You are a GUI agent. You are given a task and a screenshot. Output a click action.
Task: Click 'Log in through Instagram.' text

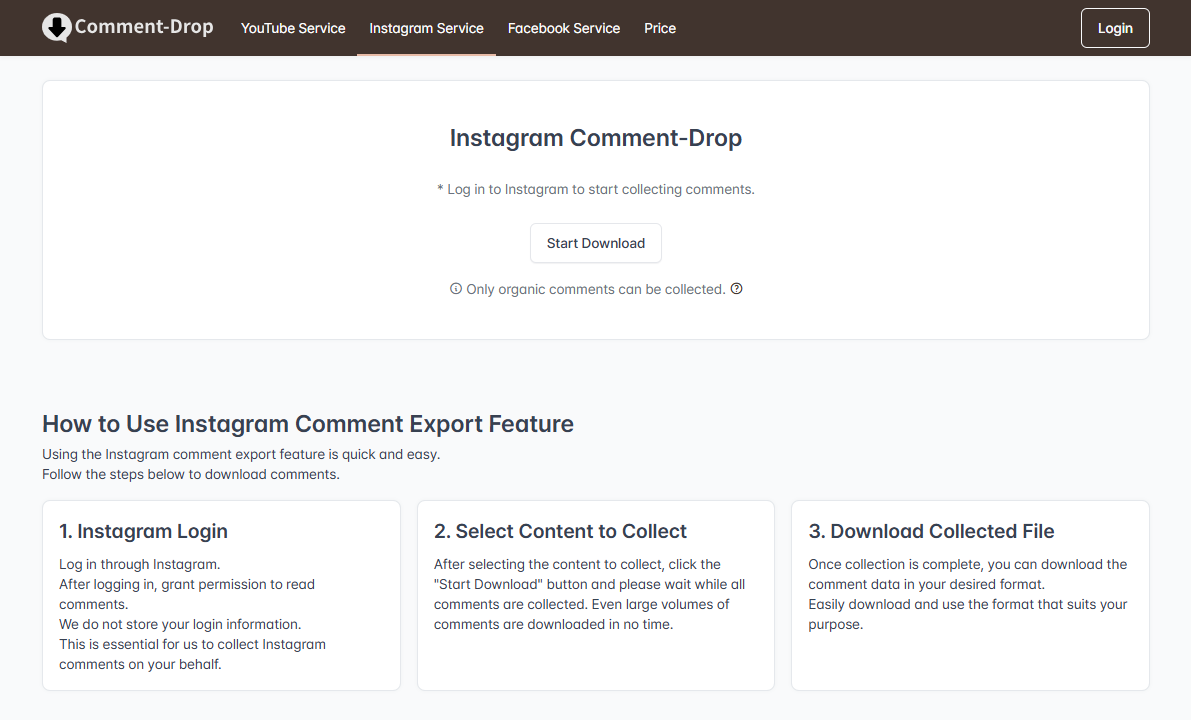coord(140,564)
